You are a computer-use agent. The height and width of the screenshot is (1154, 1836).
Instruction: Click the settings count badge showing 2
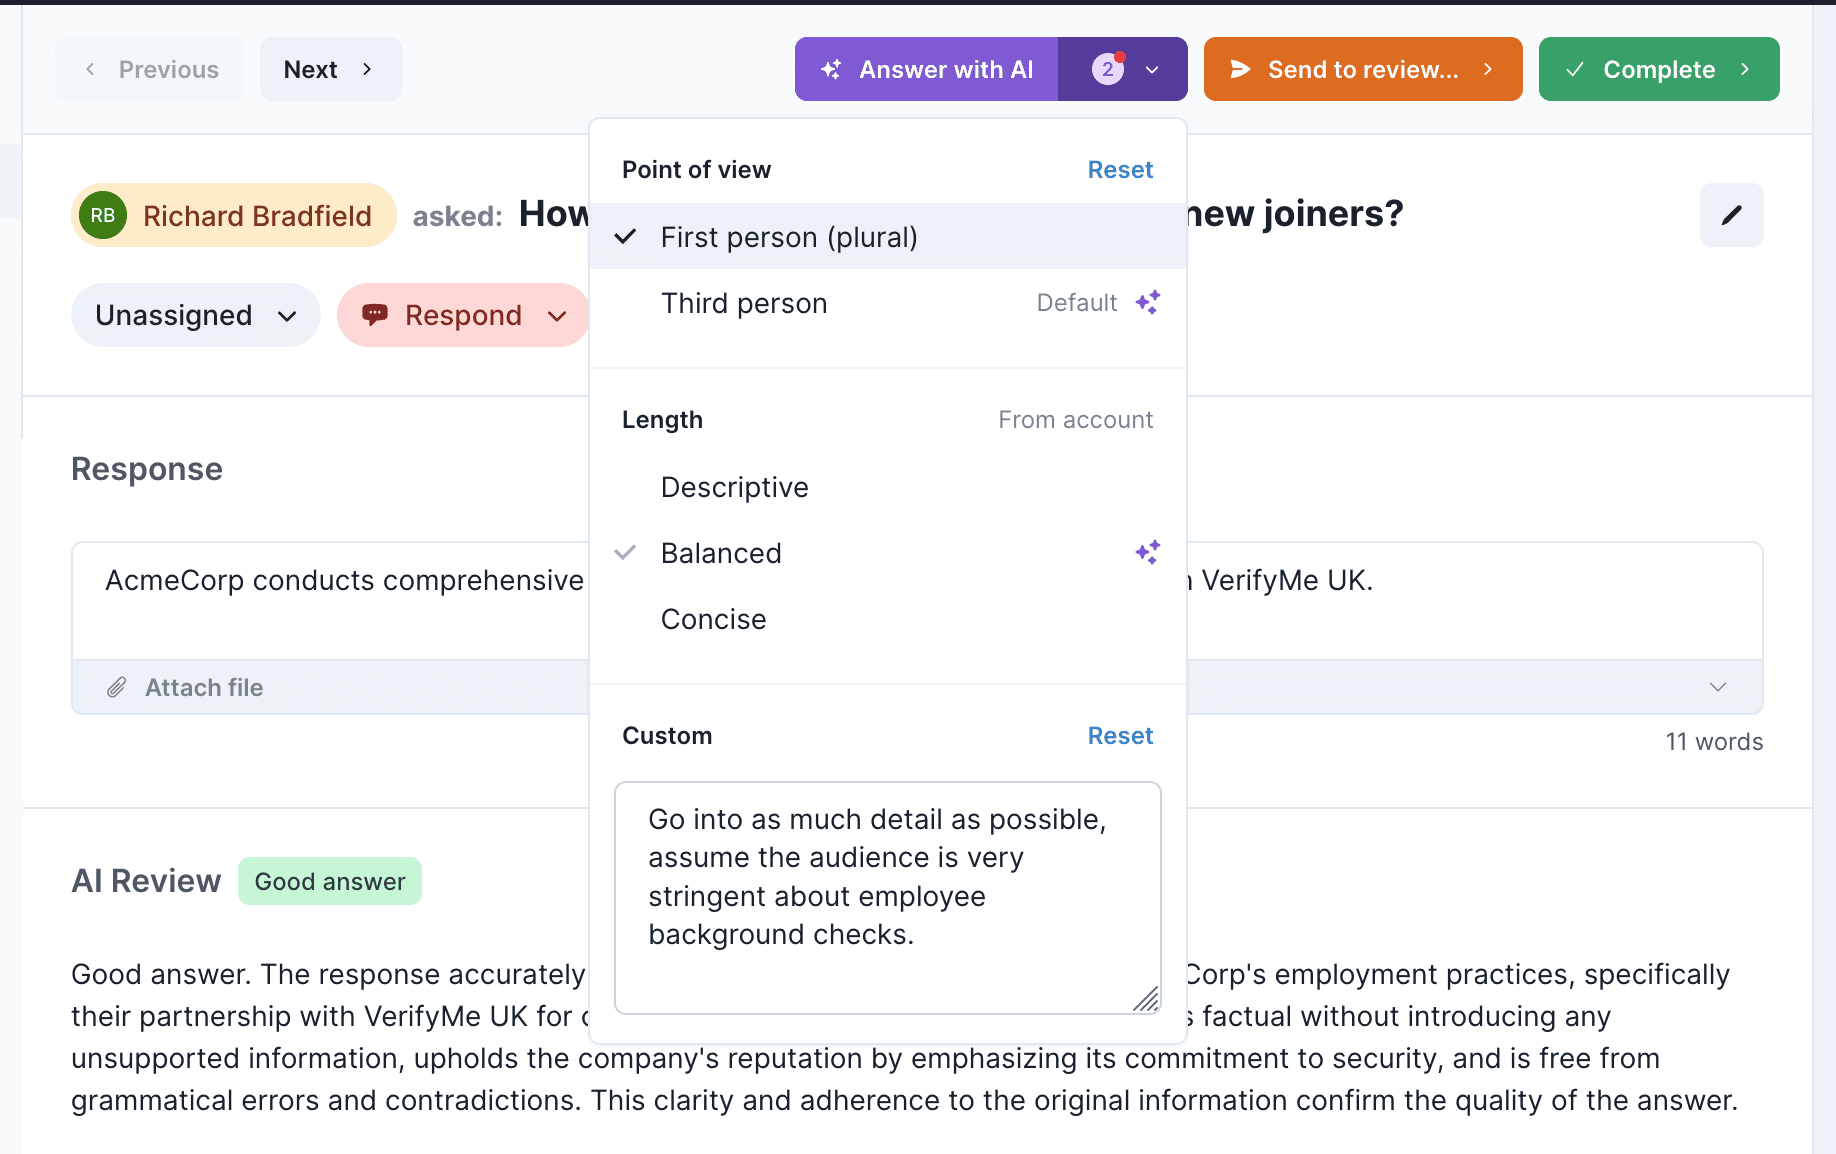click(x=1108, y=69)
